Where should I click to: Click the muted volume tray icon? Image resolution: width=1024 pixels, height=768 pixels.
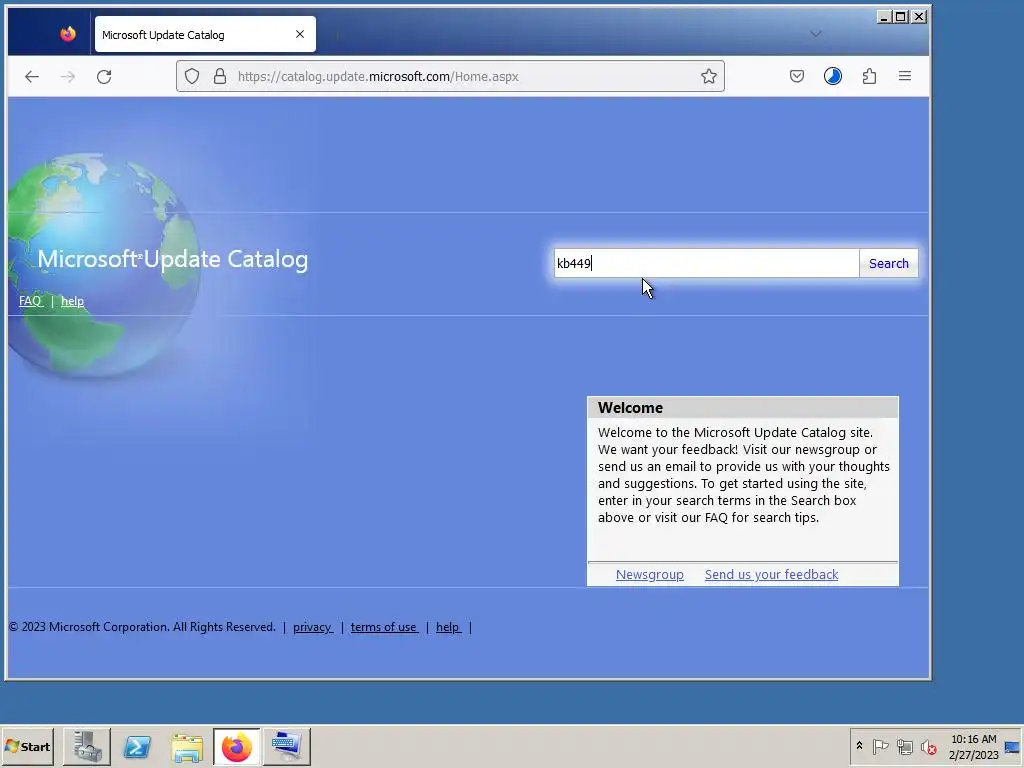point(929,746)
